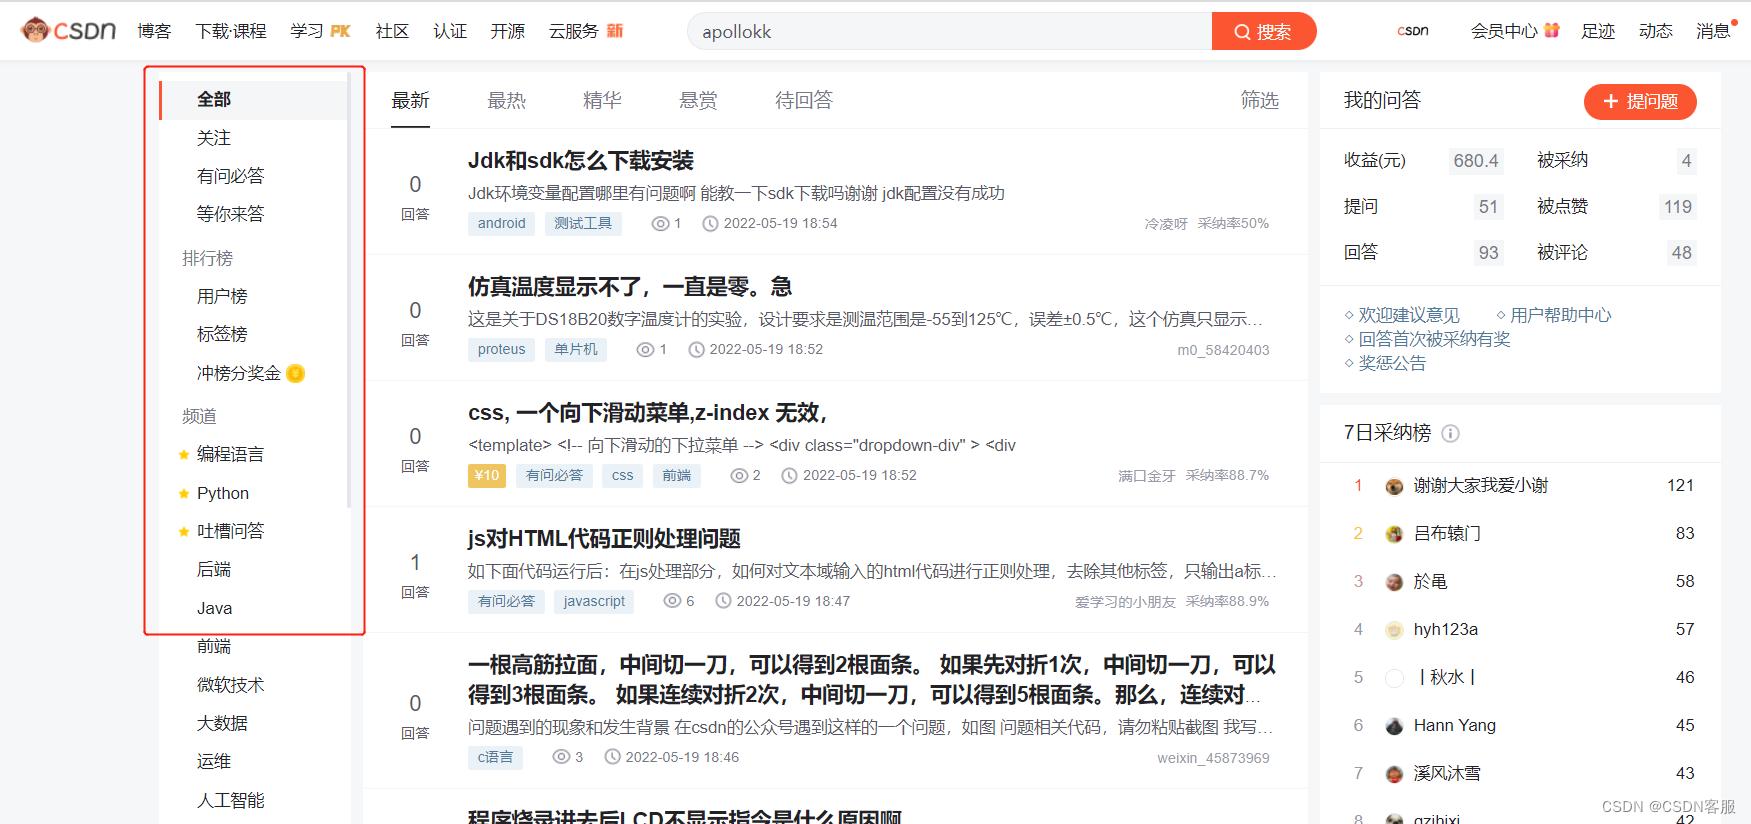Open 奖惩公告 link
The height and width of the screenshot is (824, 1751).
[1392, 363]
